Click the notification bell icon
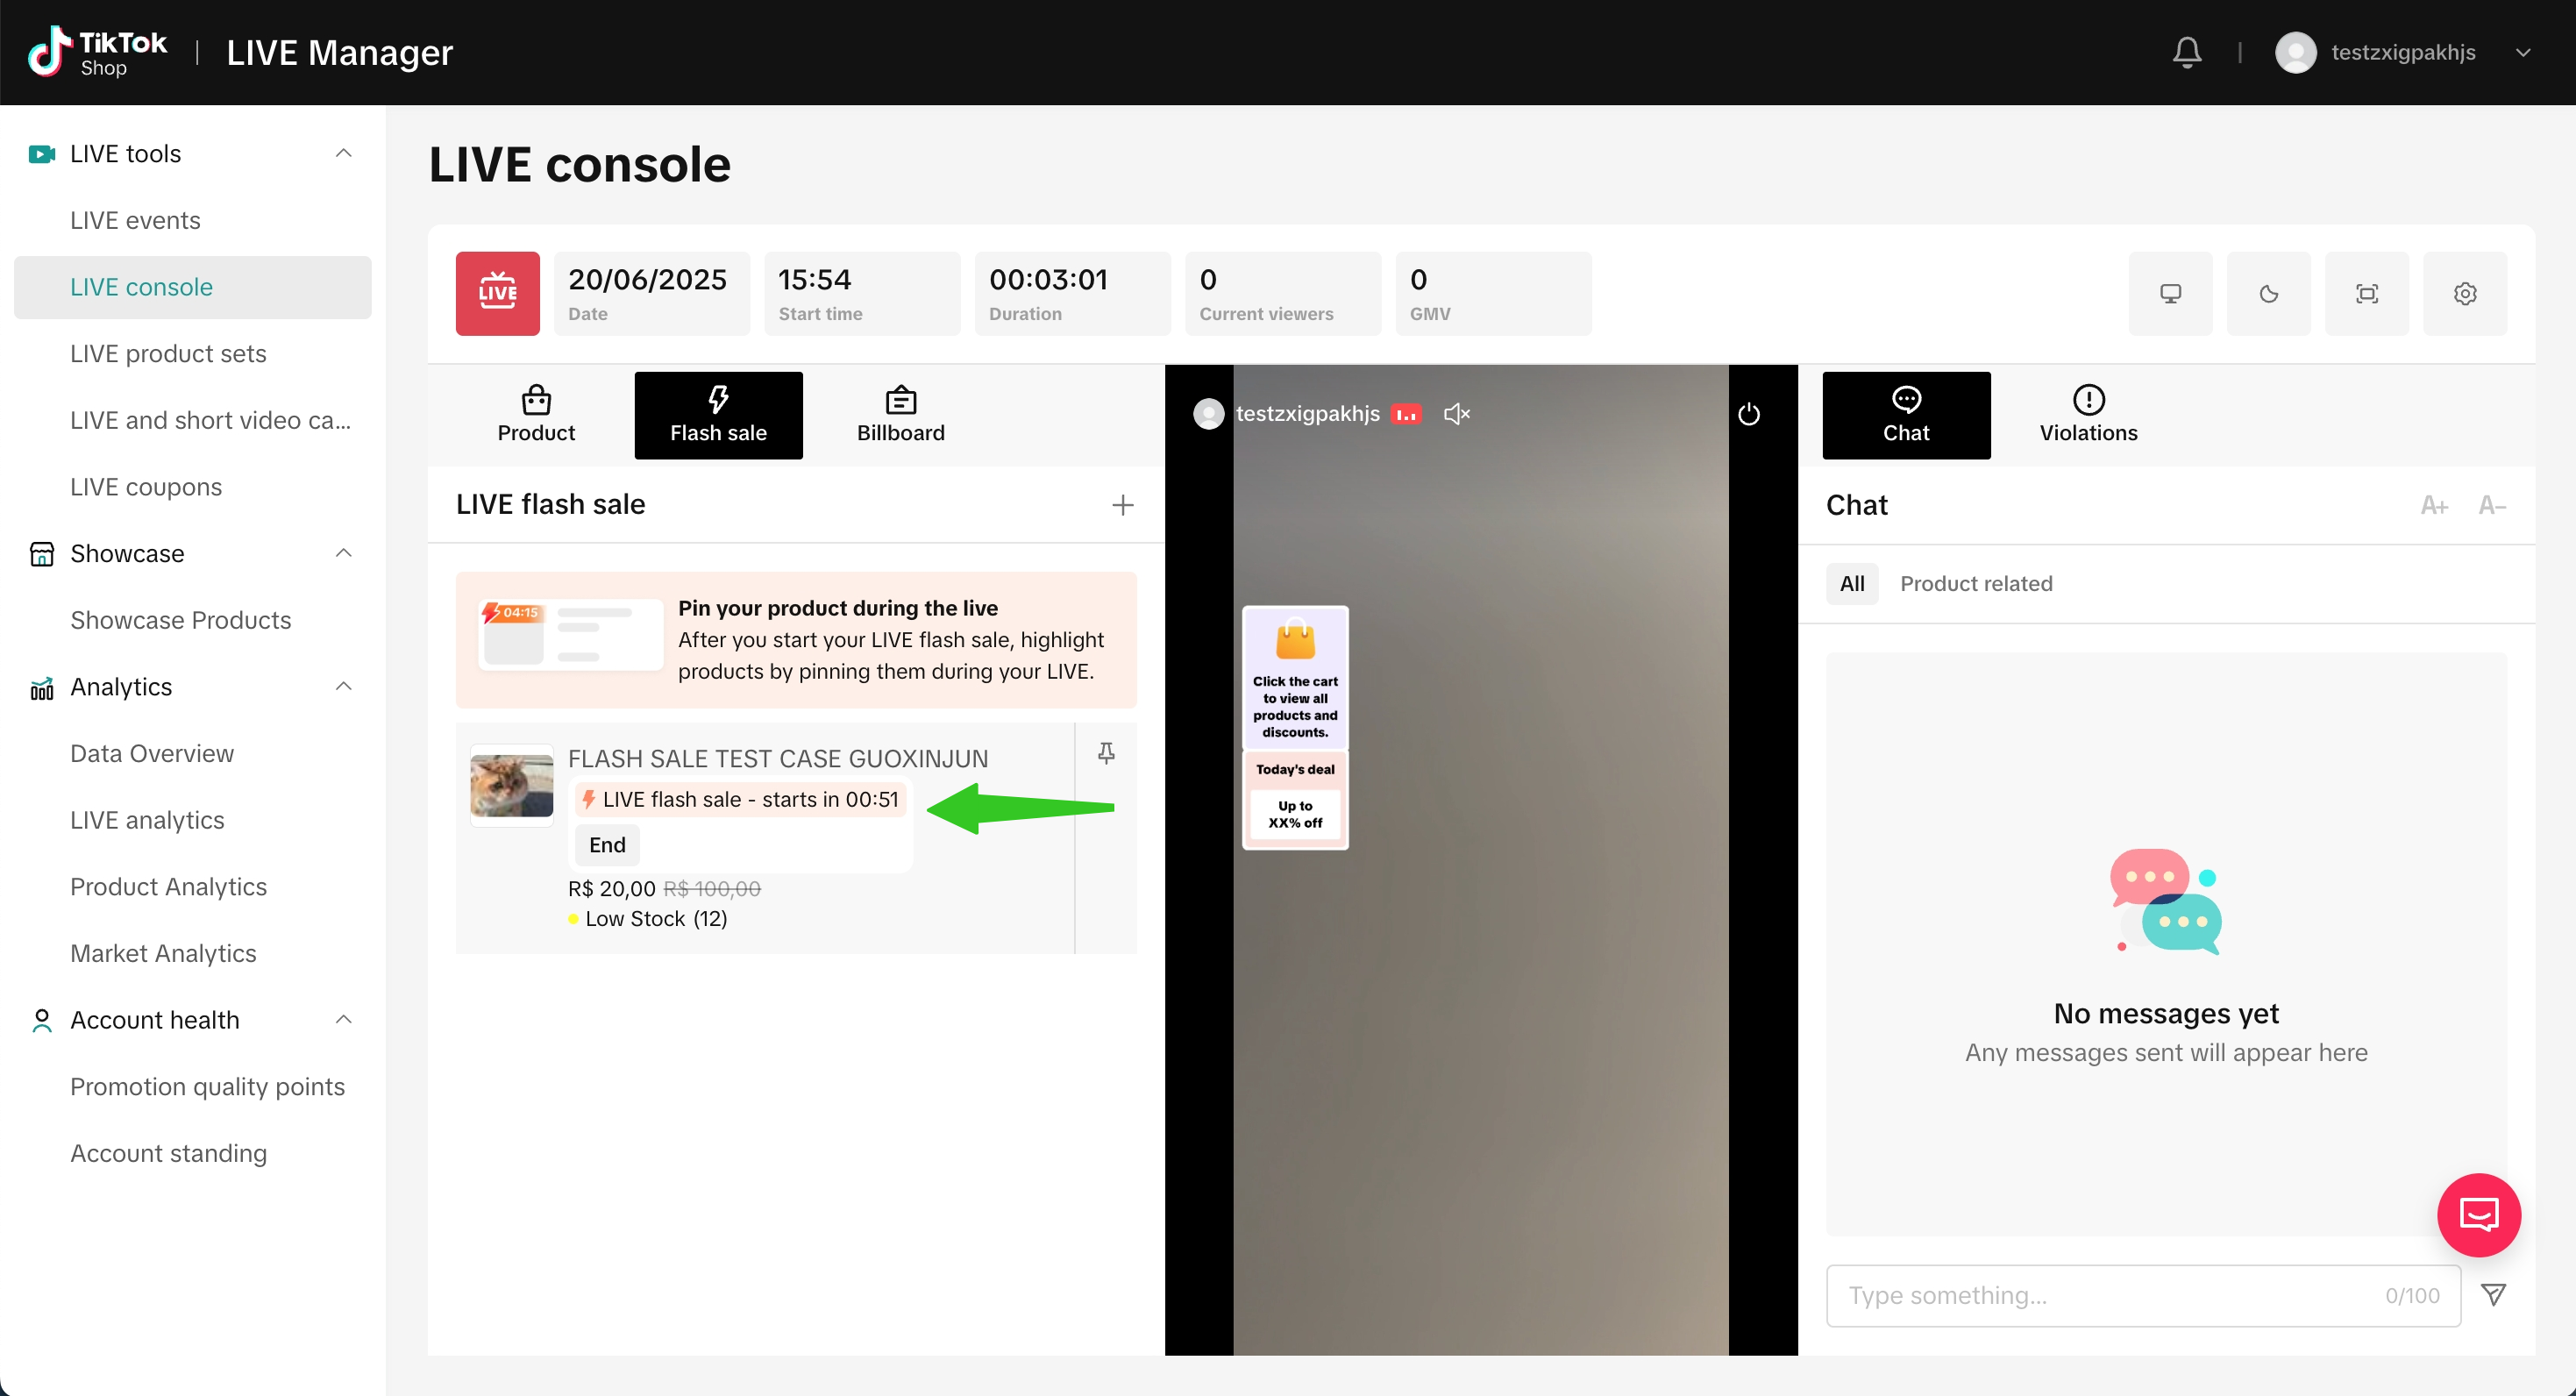 pos(2187,52)
